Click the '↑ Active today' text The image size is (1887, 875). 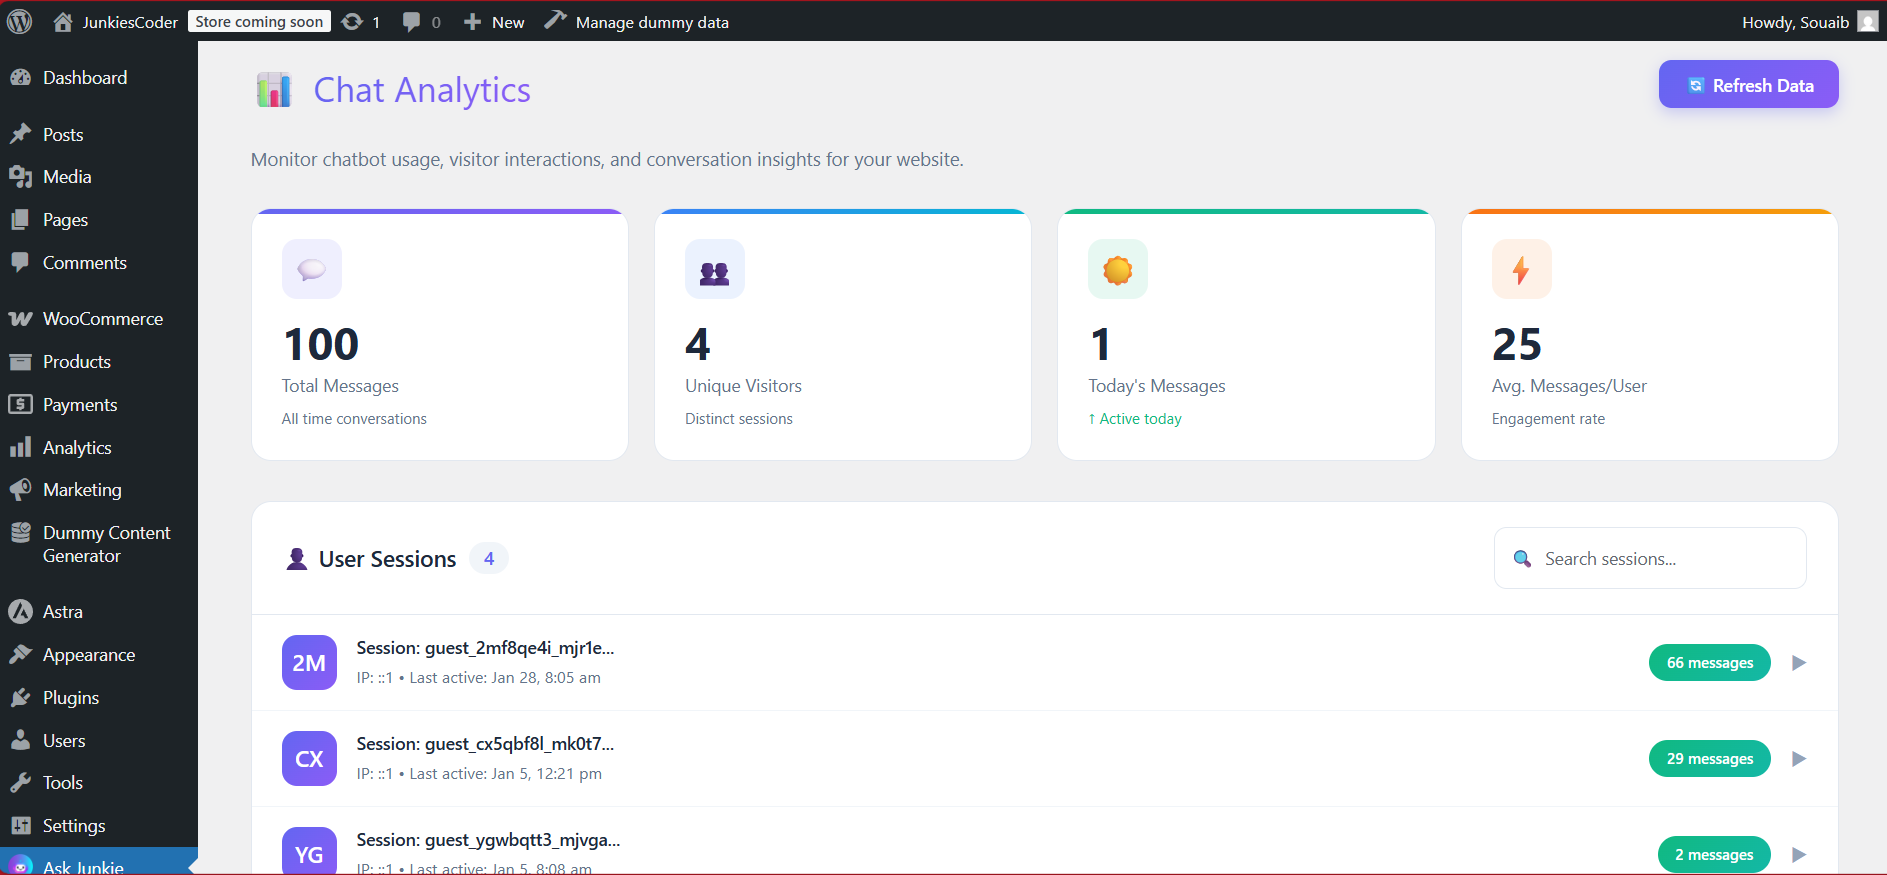[1135, 419]
